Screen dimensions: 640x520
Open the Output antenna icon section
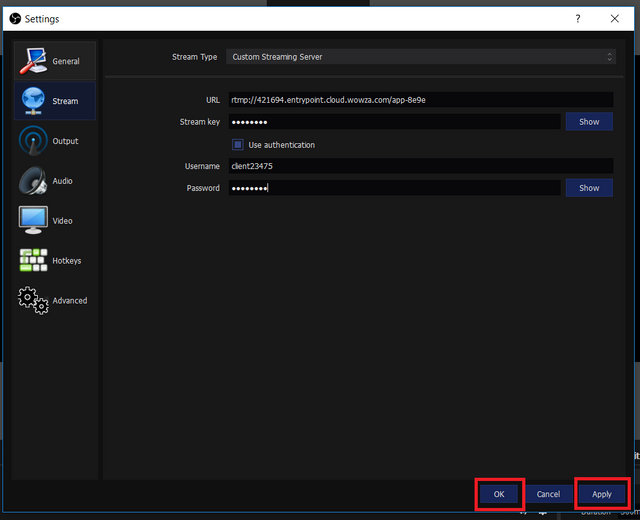coord(33,141)
